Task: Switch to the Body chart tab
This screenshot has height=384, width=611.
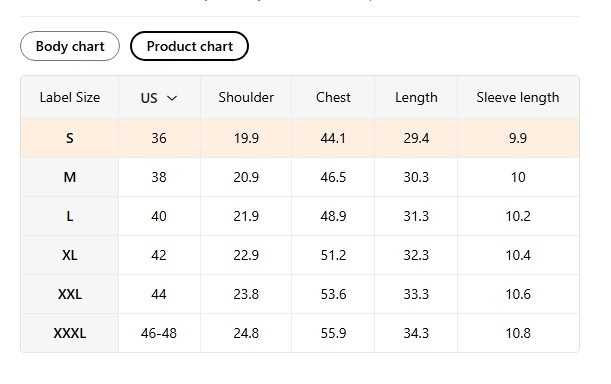Action: coord(70,46)
